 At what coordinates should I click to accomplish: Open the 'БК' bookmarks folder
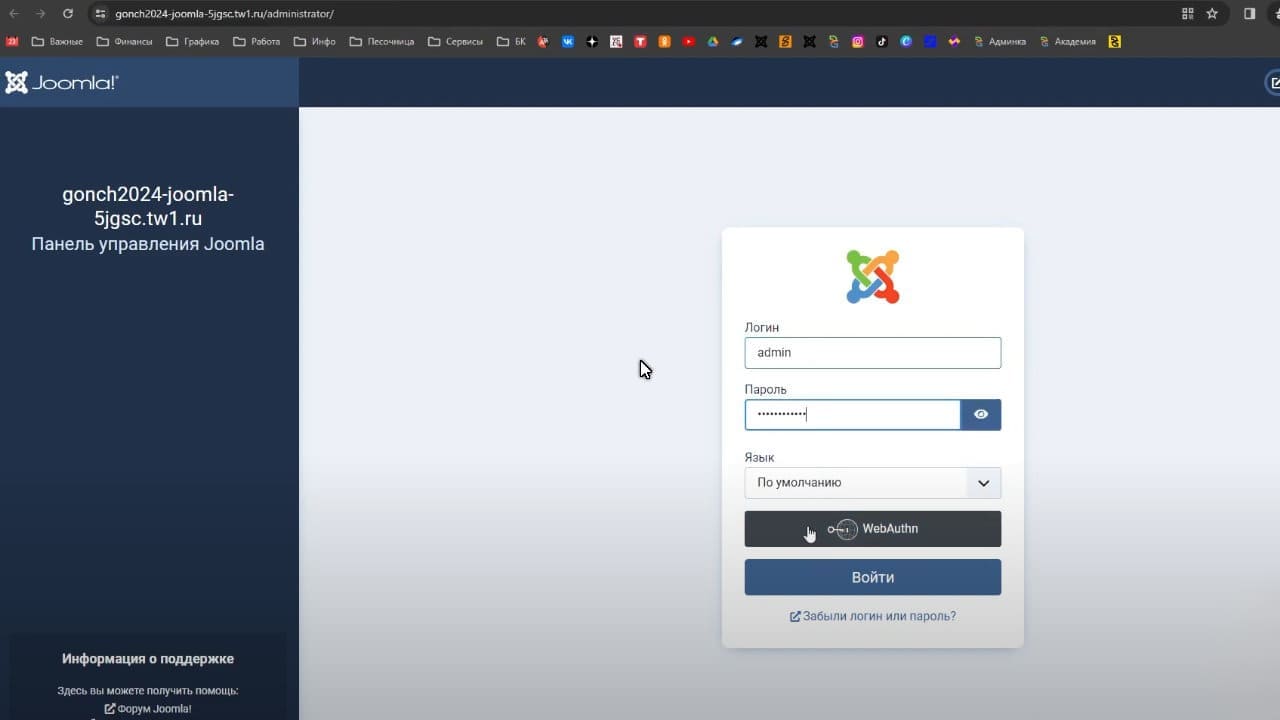tap(511, 42)
